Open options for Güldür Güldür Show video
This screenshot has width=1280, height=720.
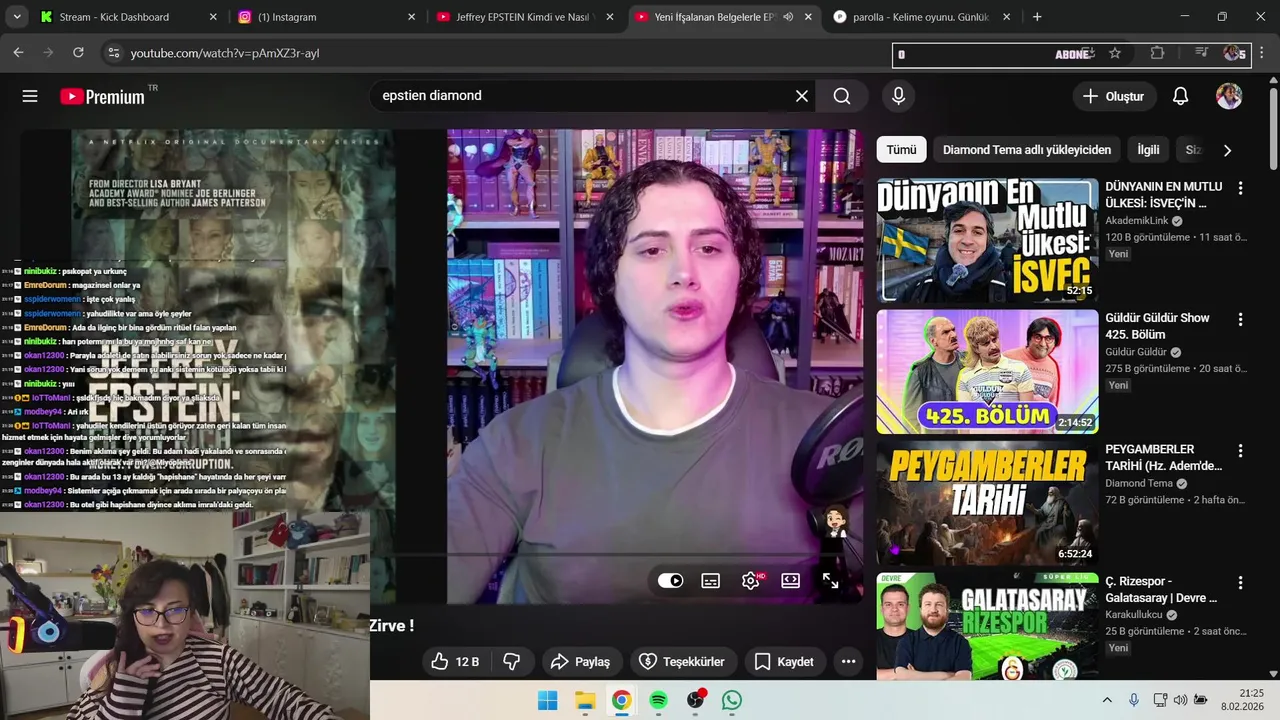pos(1240,320)
